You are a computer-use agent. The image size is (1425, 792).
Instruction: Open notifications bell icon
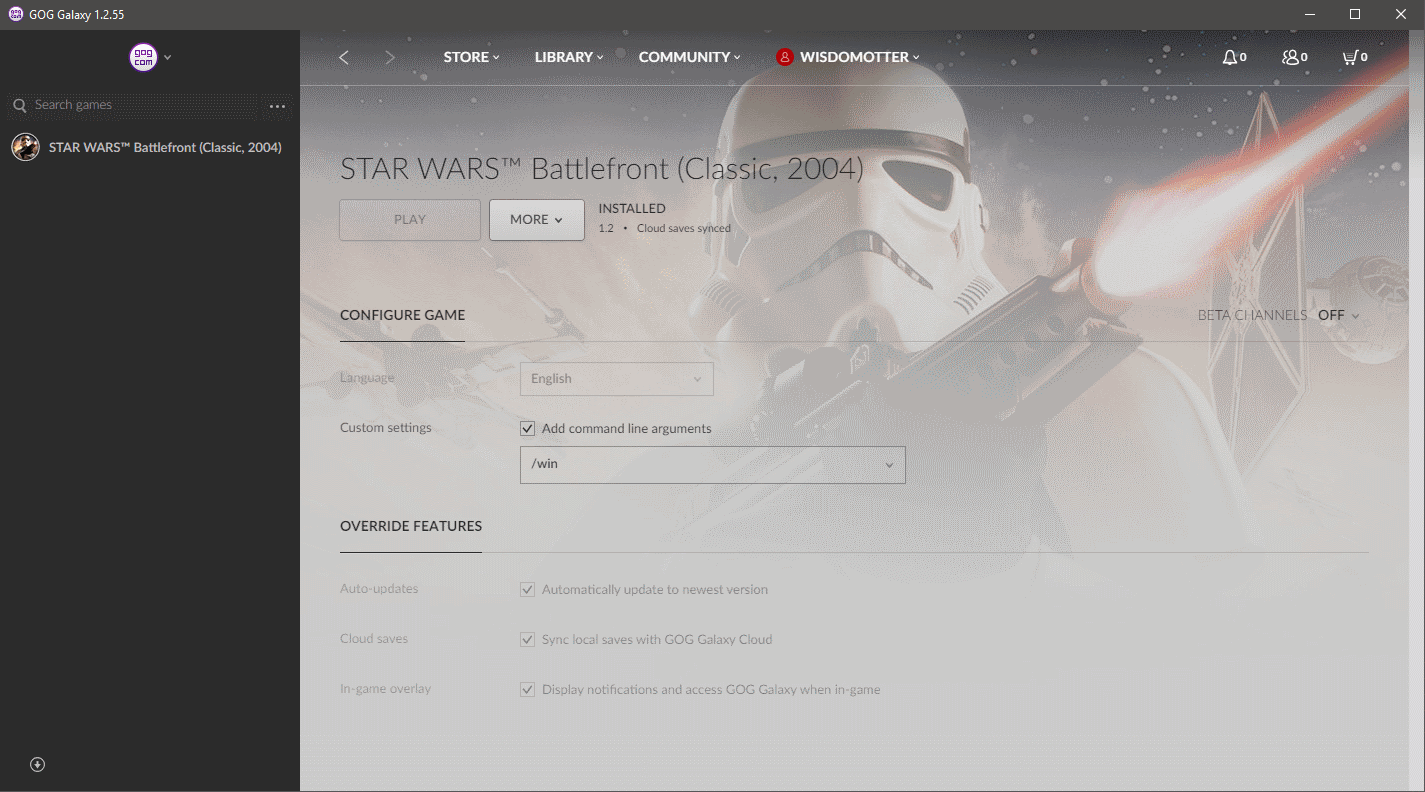[x=1234, y=57]
